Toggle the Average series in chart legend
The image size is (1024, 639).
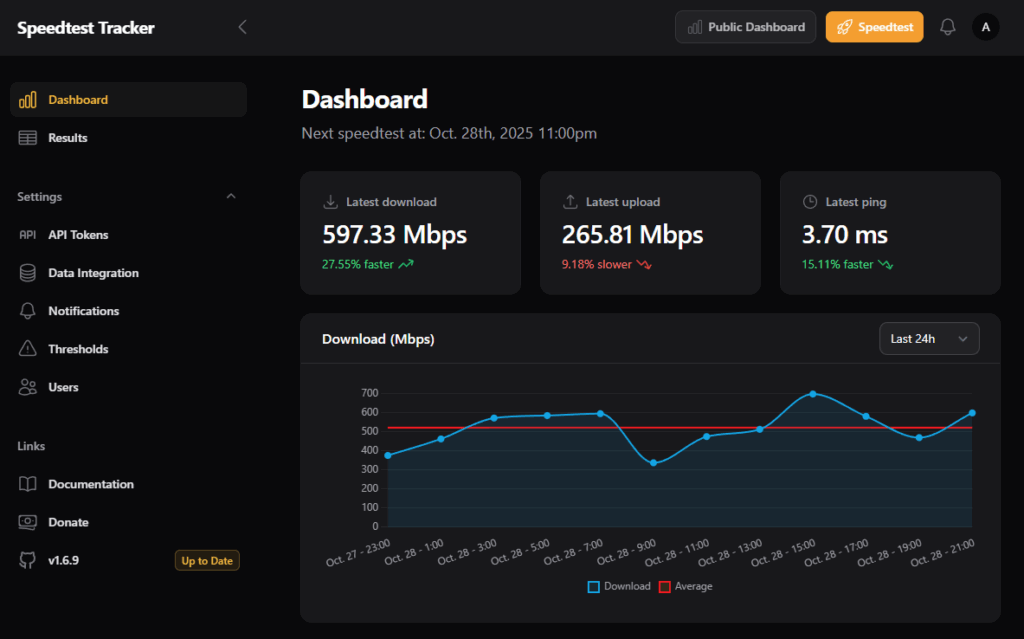coord(685,587)
